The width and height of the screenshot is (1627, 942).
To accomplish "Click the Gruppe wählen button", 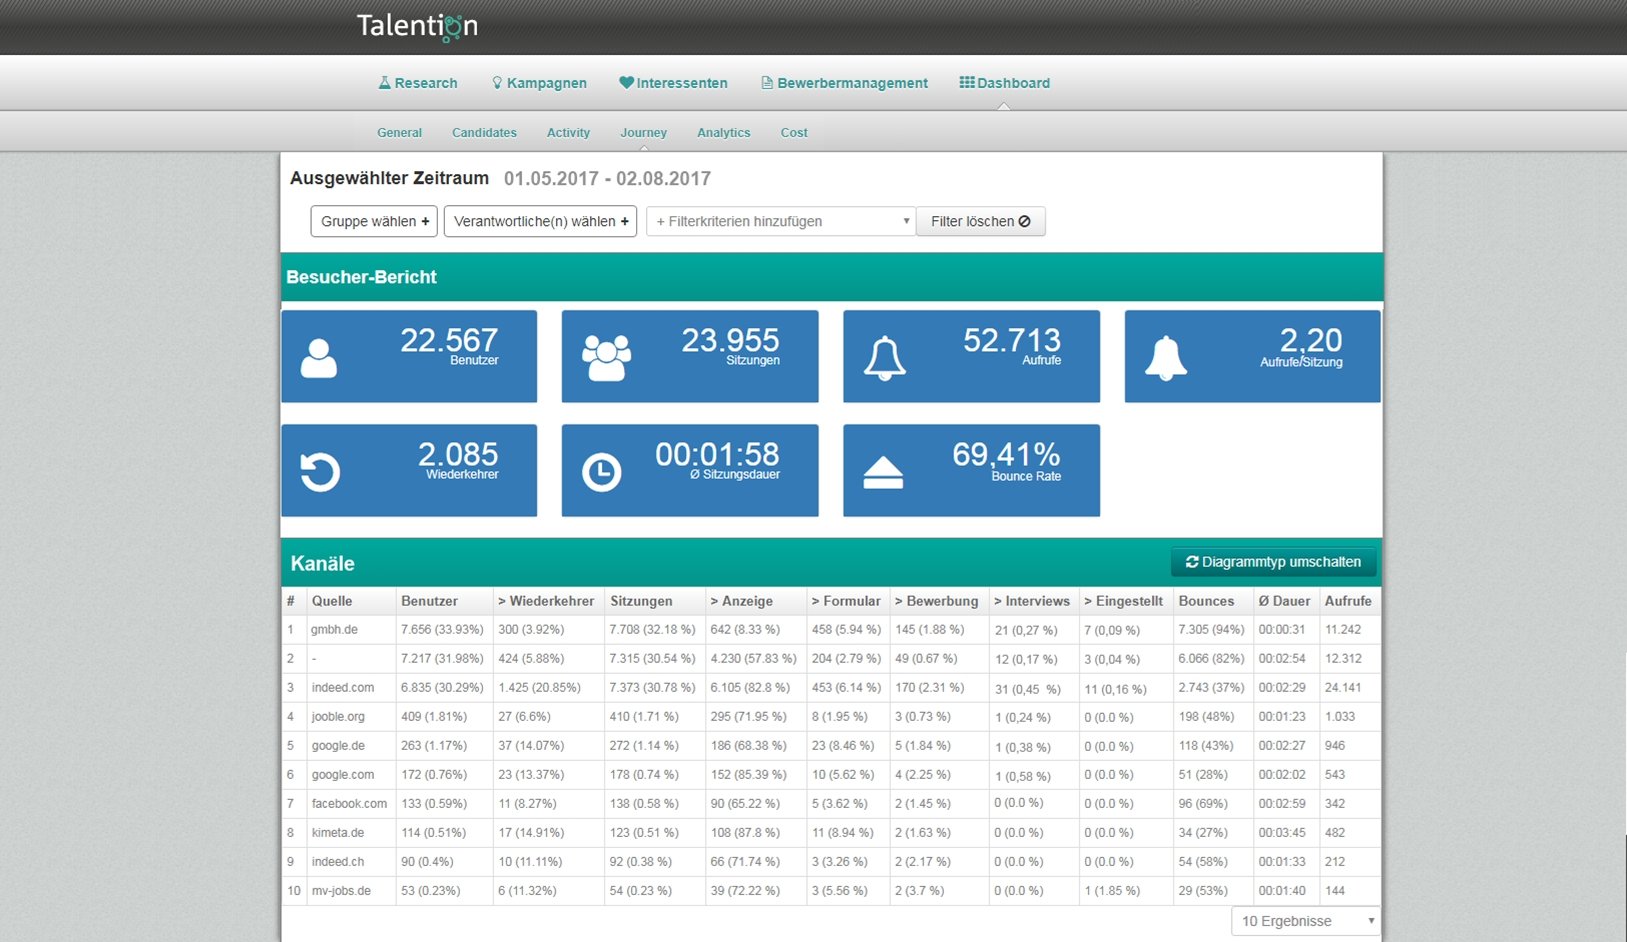I will pos(374,221).
